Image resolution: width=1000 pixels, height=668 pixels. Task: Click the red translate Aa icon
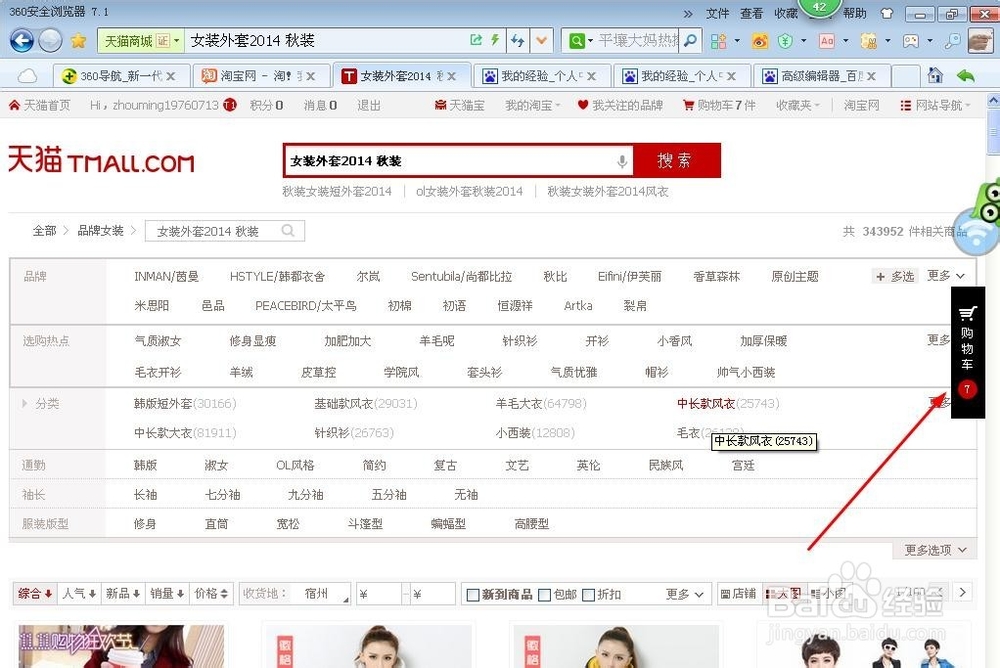(827, 41)
